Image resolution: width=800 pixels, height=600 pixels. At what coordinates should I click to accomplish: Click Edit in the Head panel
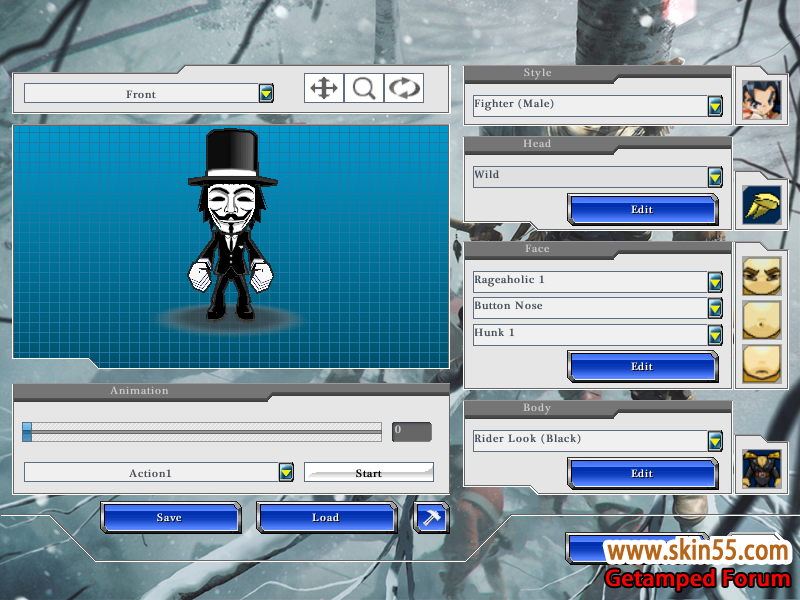coord(642,209)
